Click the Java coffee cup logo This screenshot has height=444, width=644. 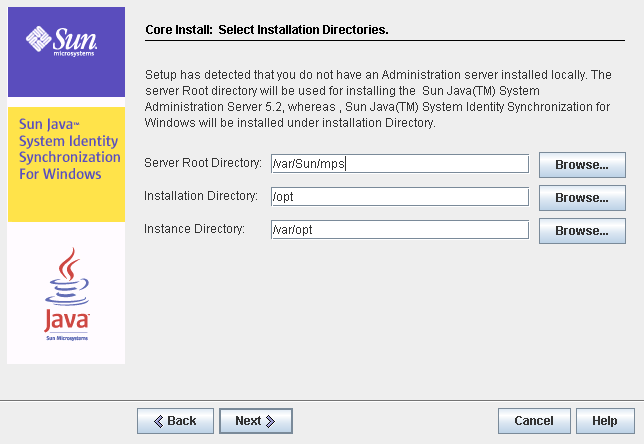(x=67, y=294)
